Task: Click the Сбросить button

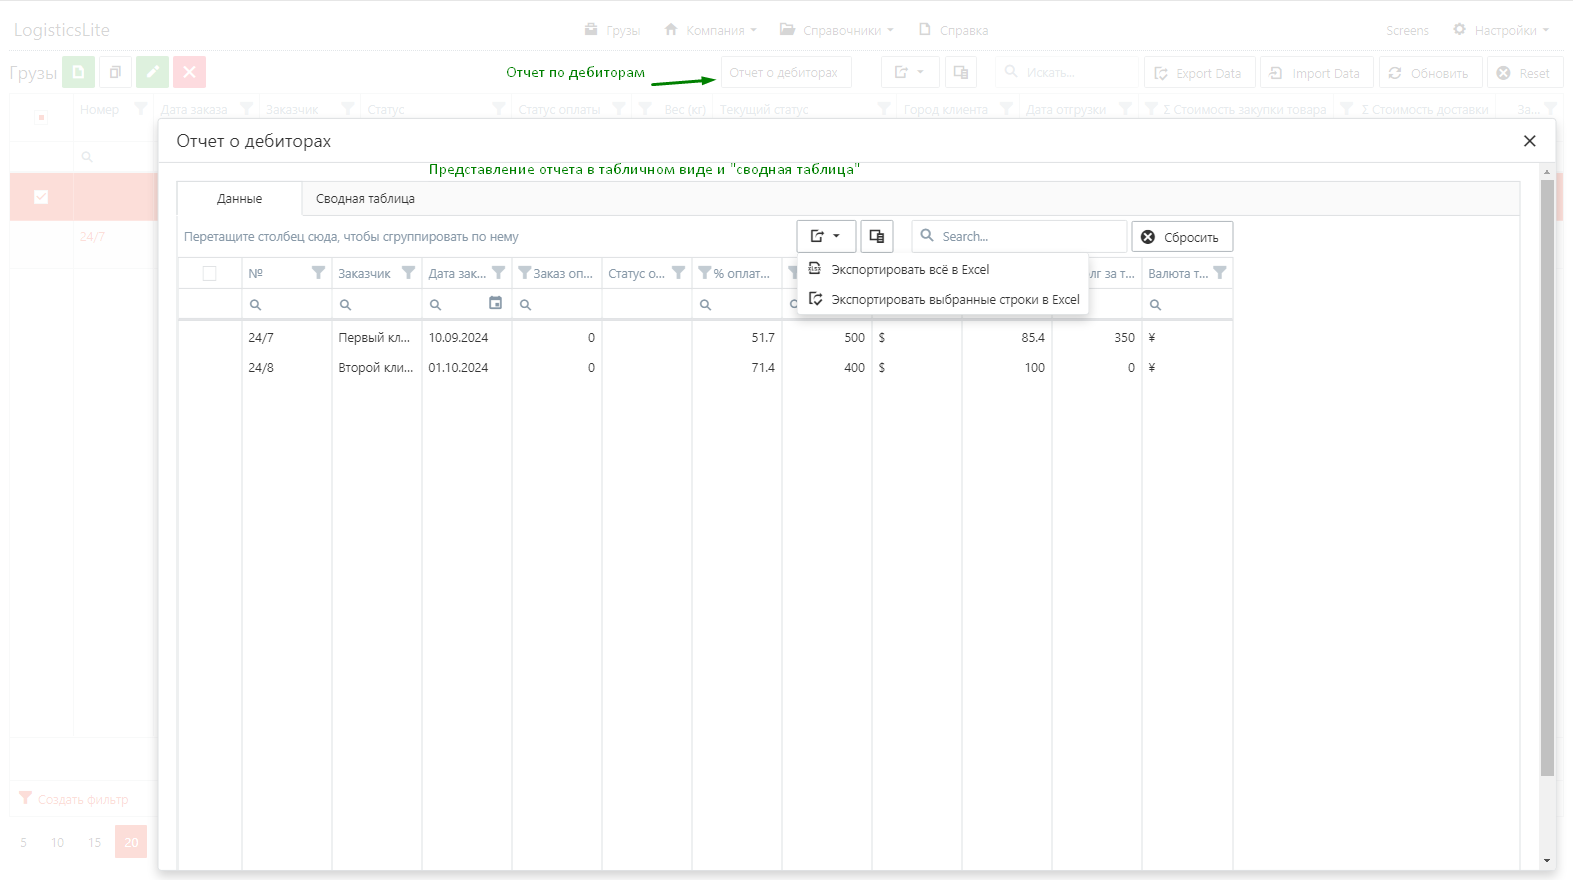Action: pyautogui.click(x=1182, y=237)
